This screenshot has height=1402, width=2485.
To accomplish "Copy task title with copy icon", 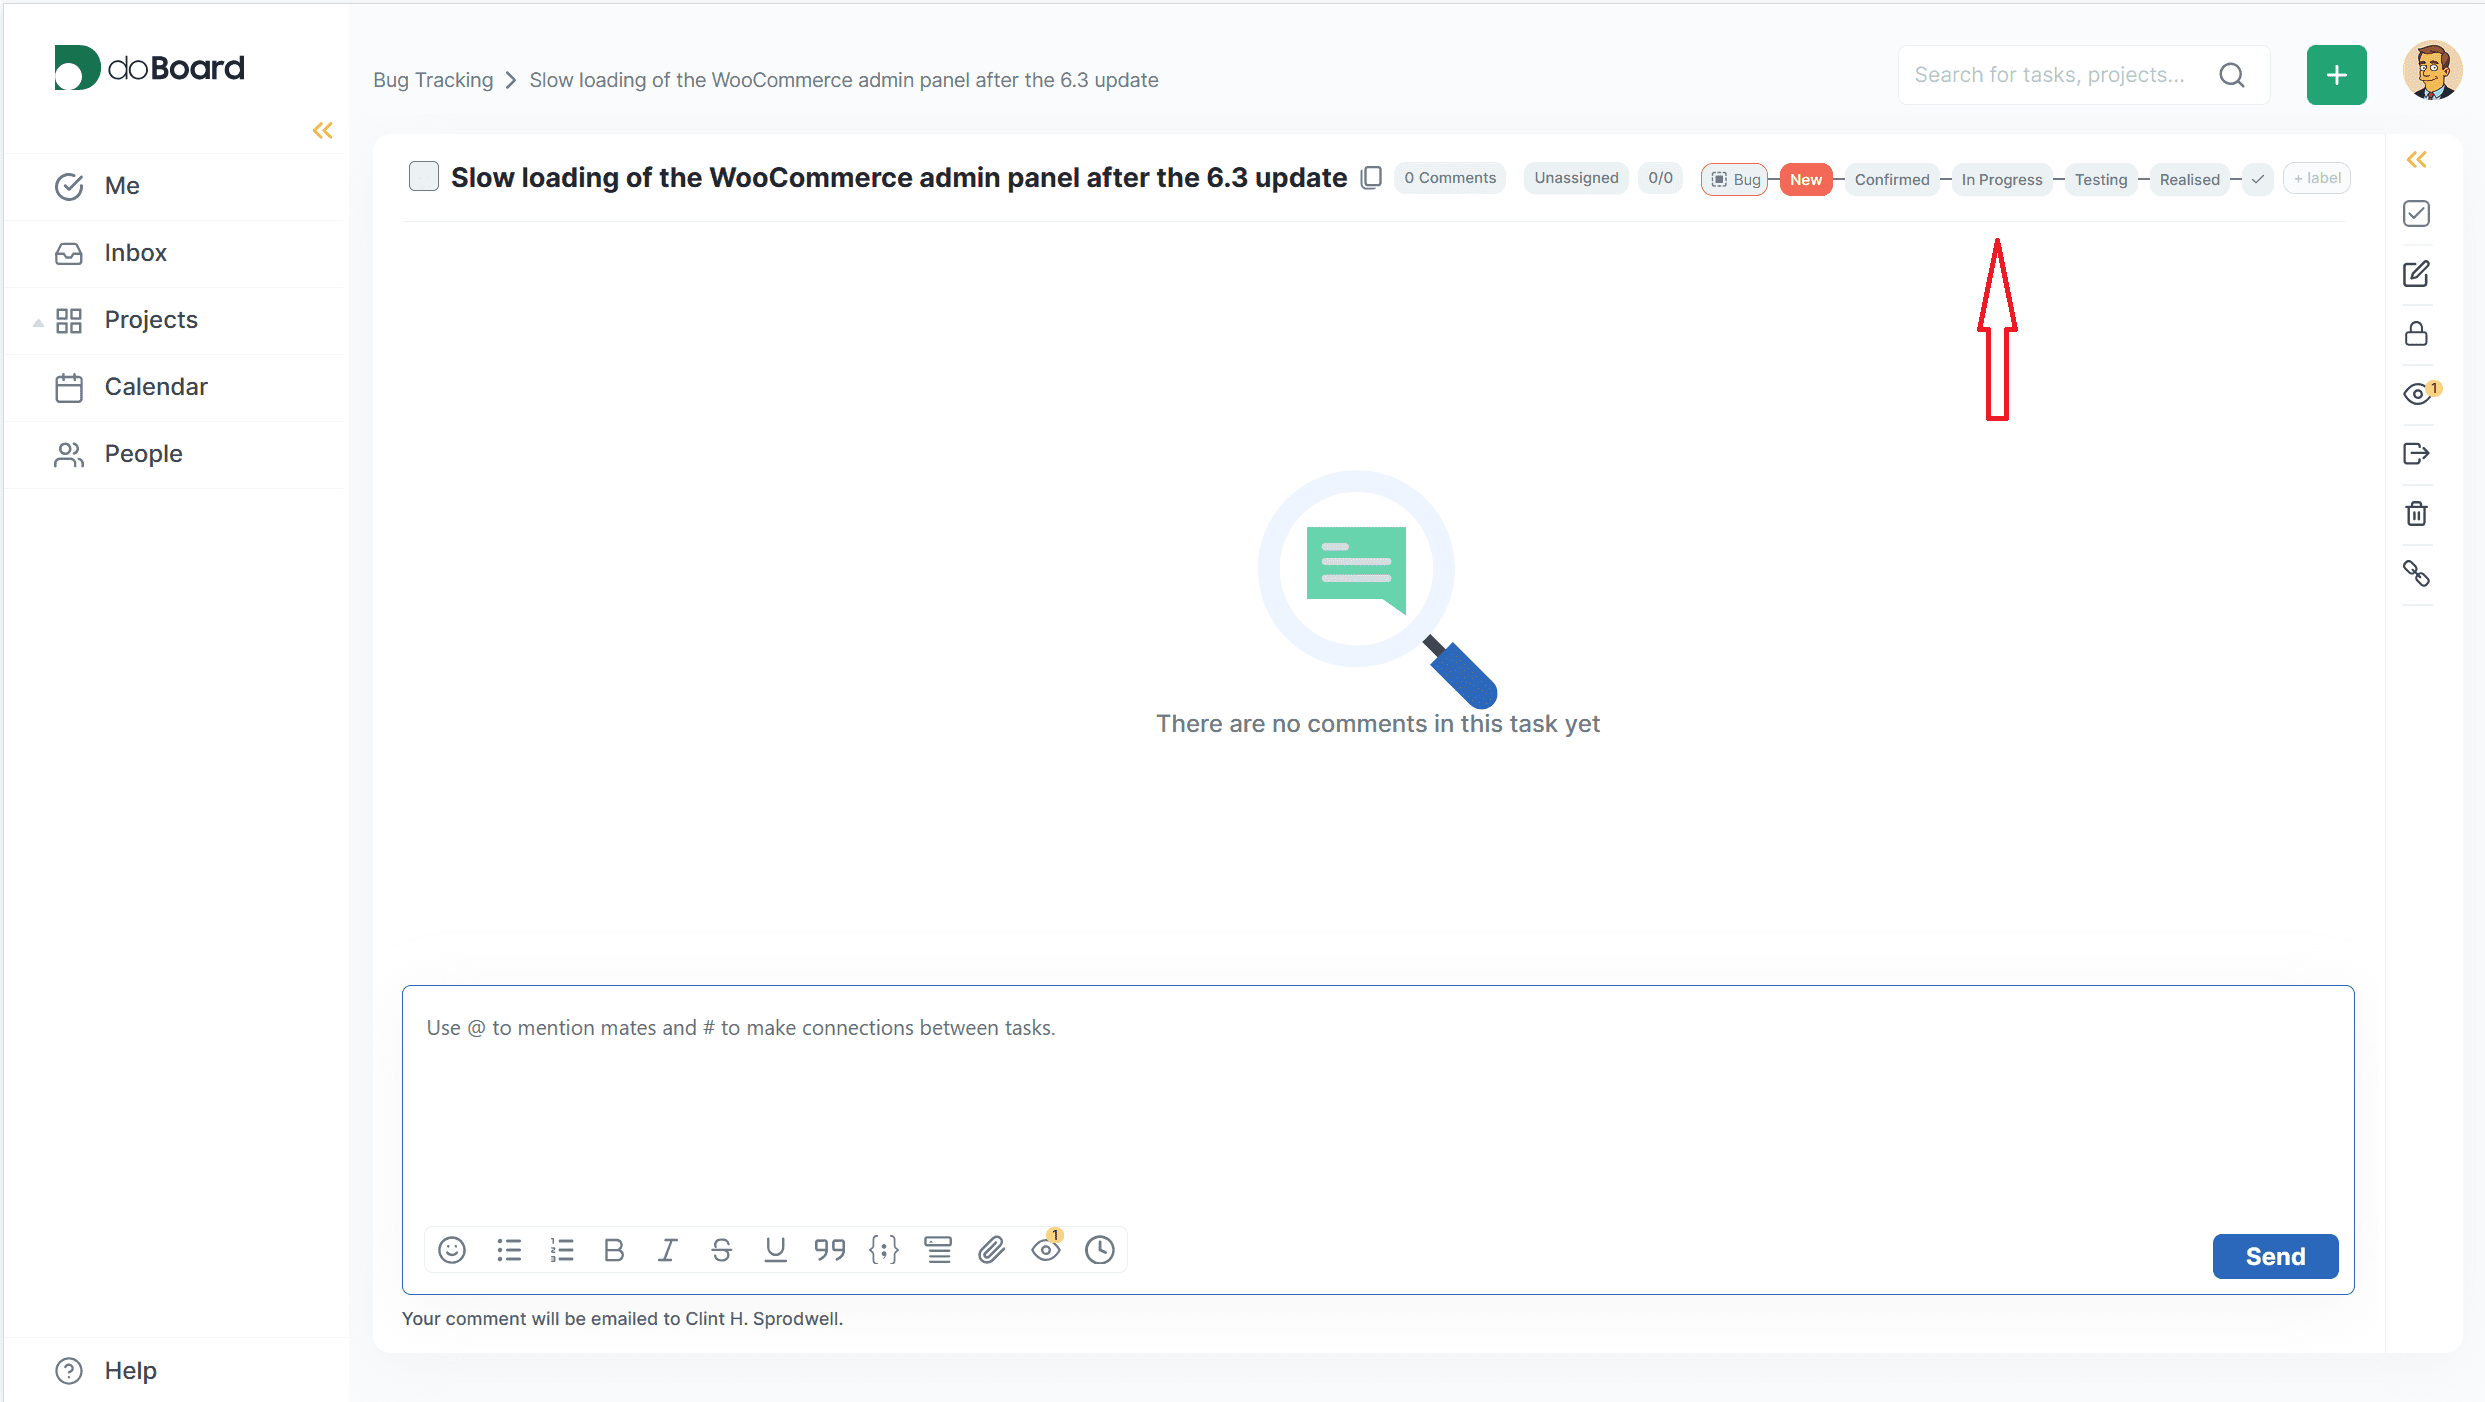I will click(1371, 178).
